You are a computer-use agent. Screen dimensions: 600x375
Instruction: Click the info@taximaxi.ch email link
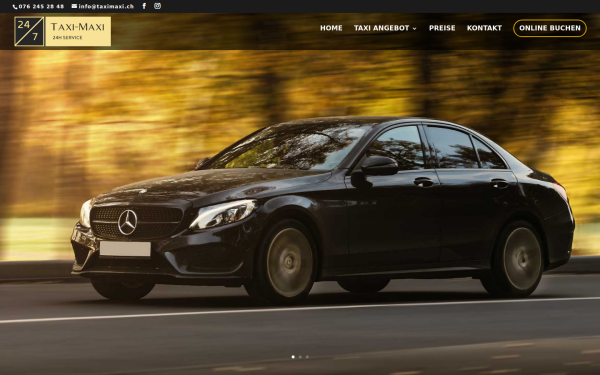pos(106,7)
